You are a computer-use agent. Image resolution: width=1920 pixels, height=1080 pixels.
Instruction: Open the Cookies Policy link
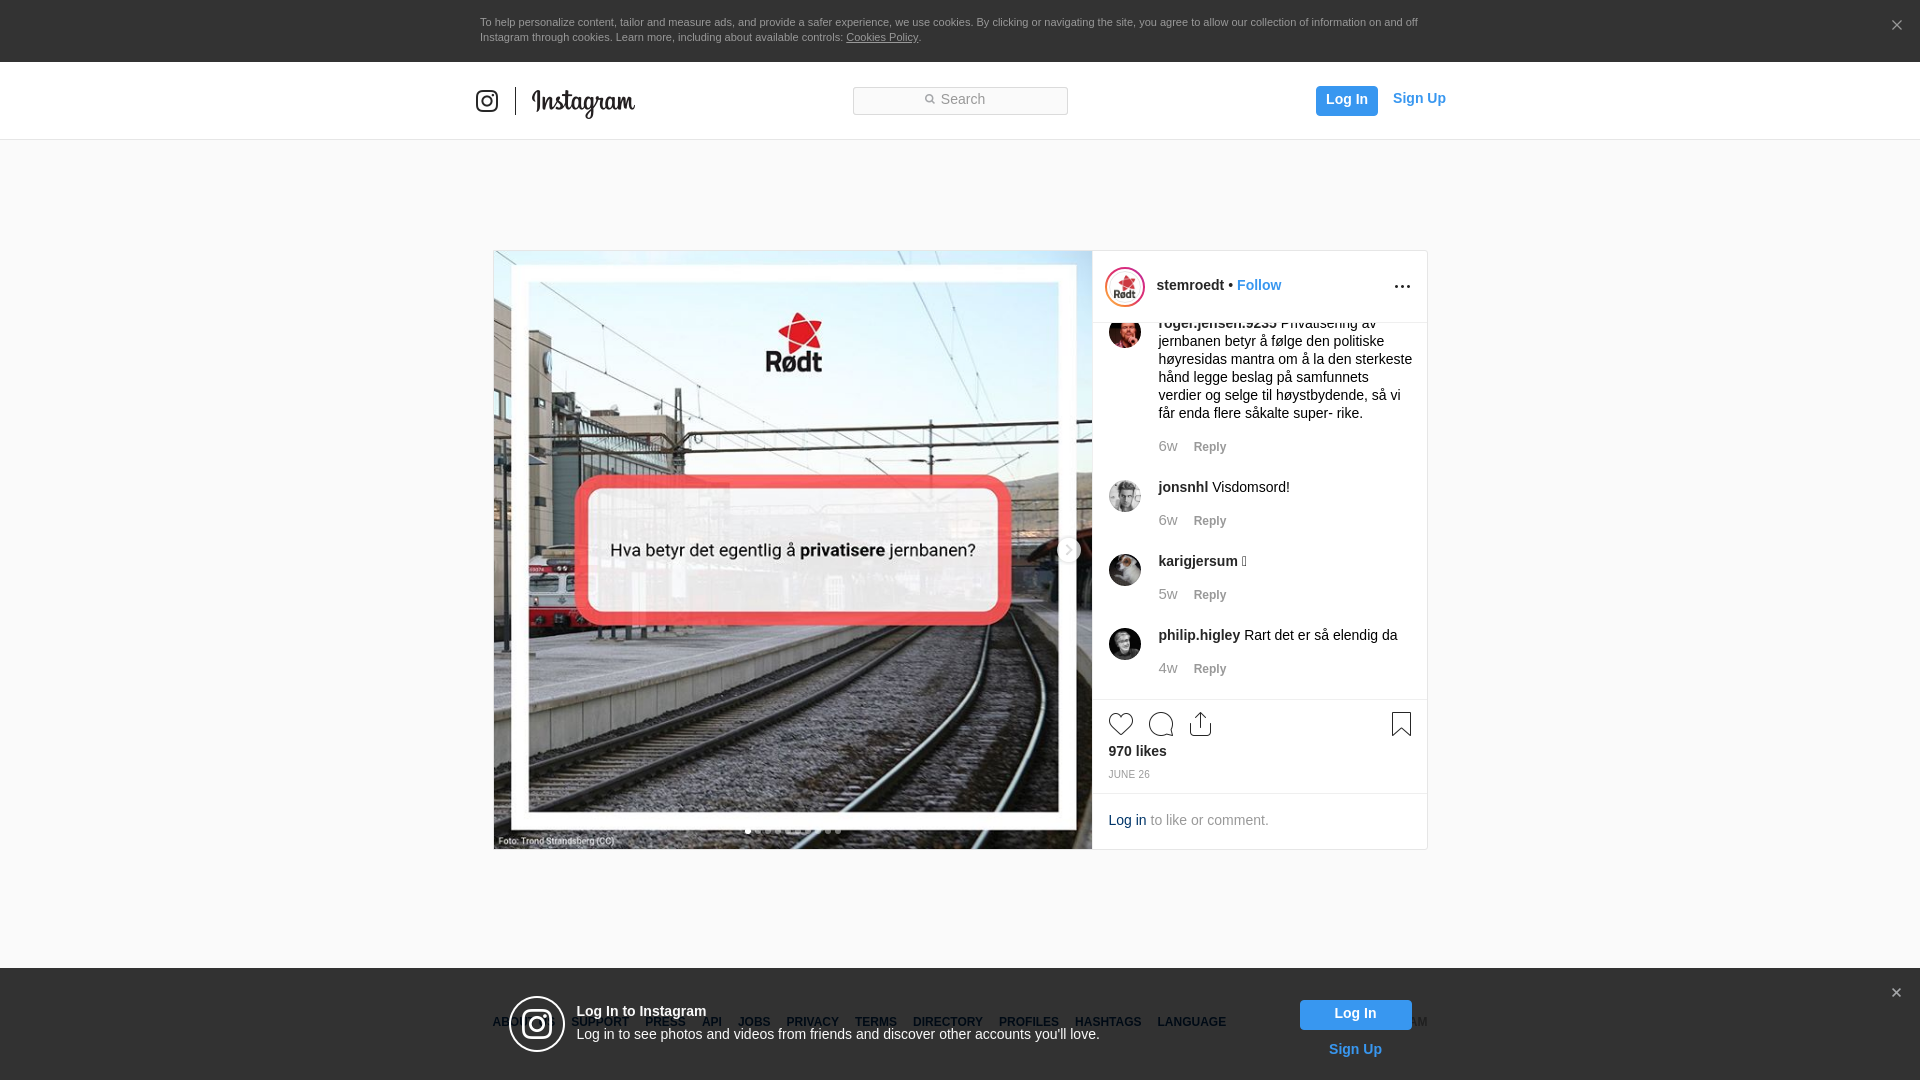tap(881, 37)
